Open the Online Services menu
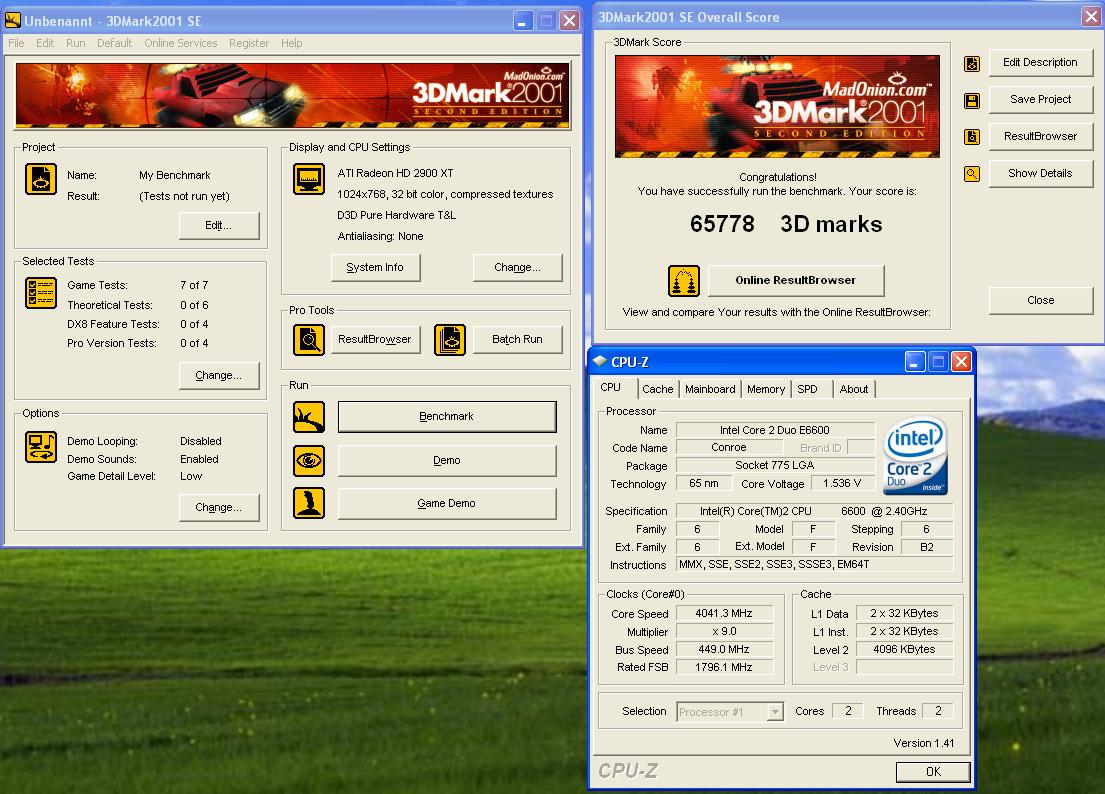1105x794 pixels. point(180,43)
